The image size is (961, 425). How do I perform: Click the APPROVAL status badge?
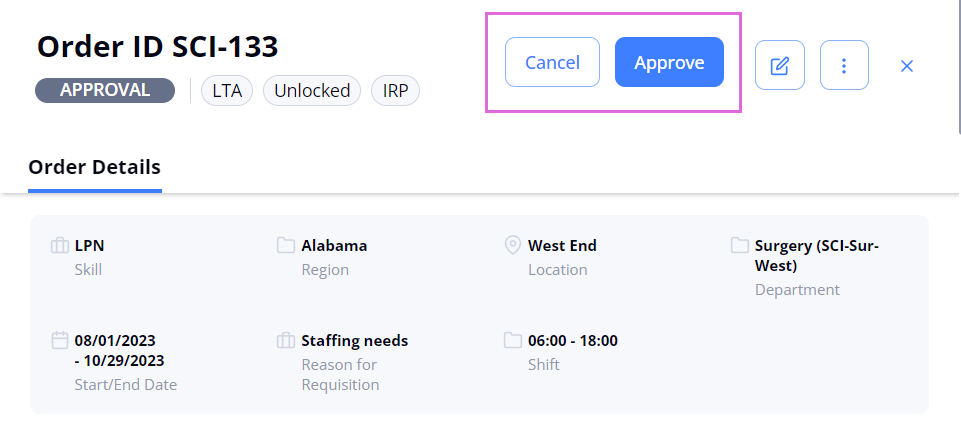coord(105,90)
